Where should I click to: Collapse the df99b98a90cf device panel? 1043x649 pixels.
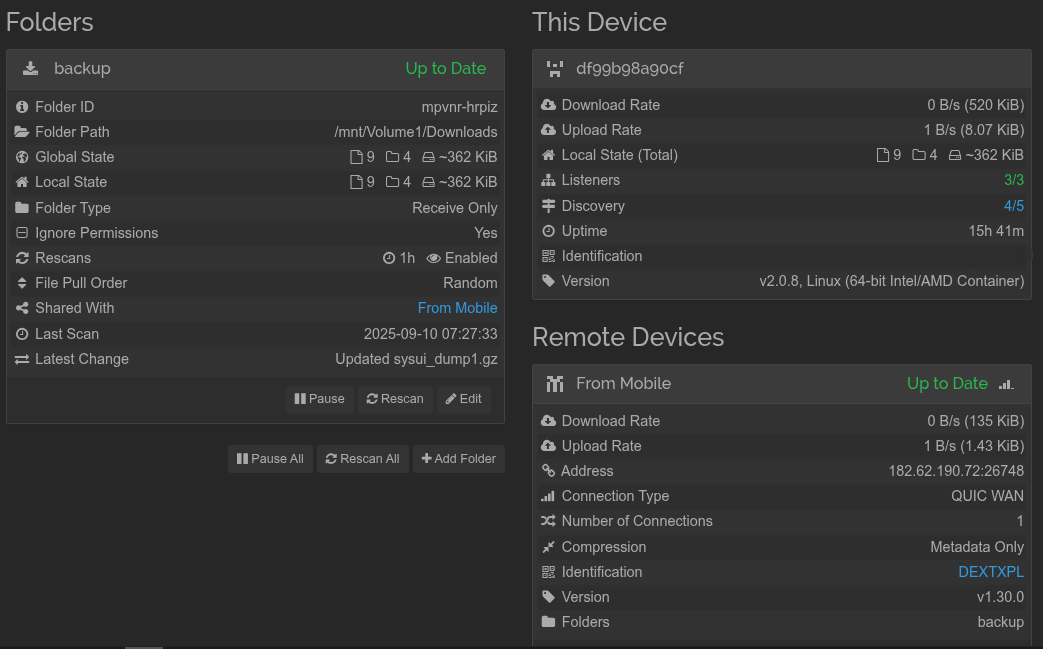(780, 69)
